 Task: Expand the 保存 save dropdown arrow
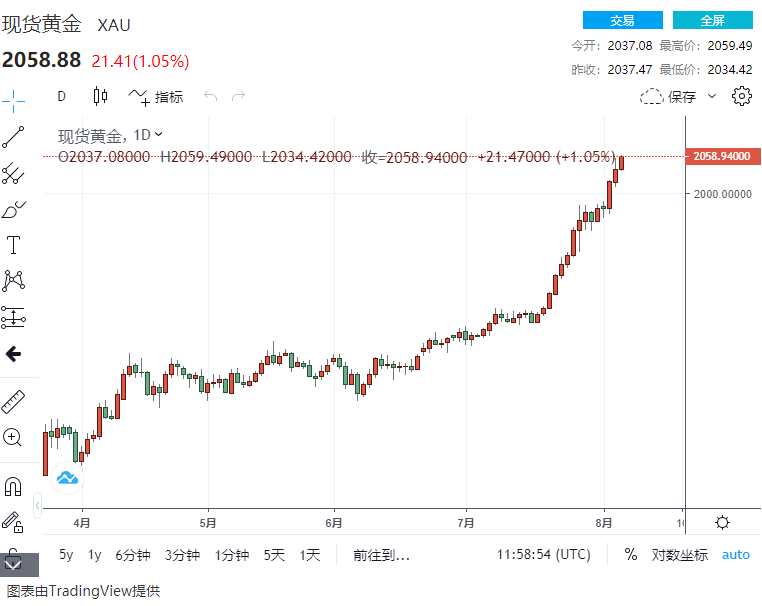click(x=712, y=97)
